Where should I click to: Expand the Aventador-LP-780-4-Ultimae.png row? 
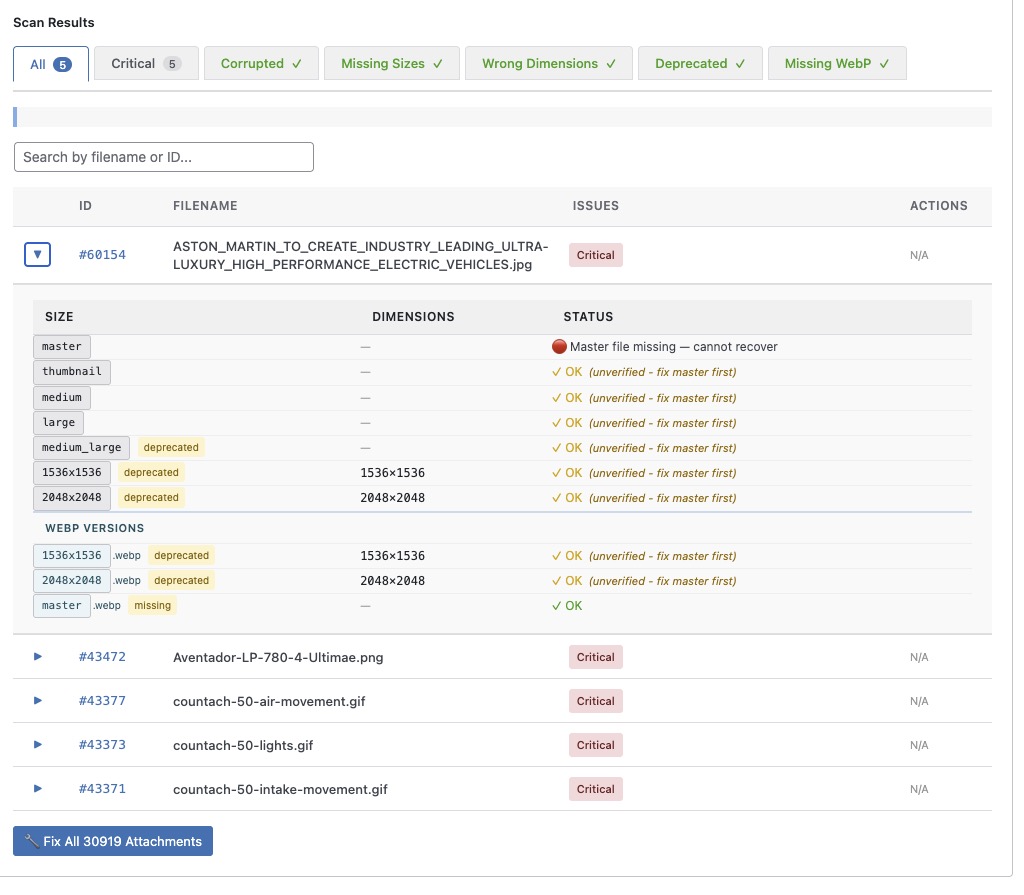38,657
